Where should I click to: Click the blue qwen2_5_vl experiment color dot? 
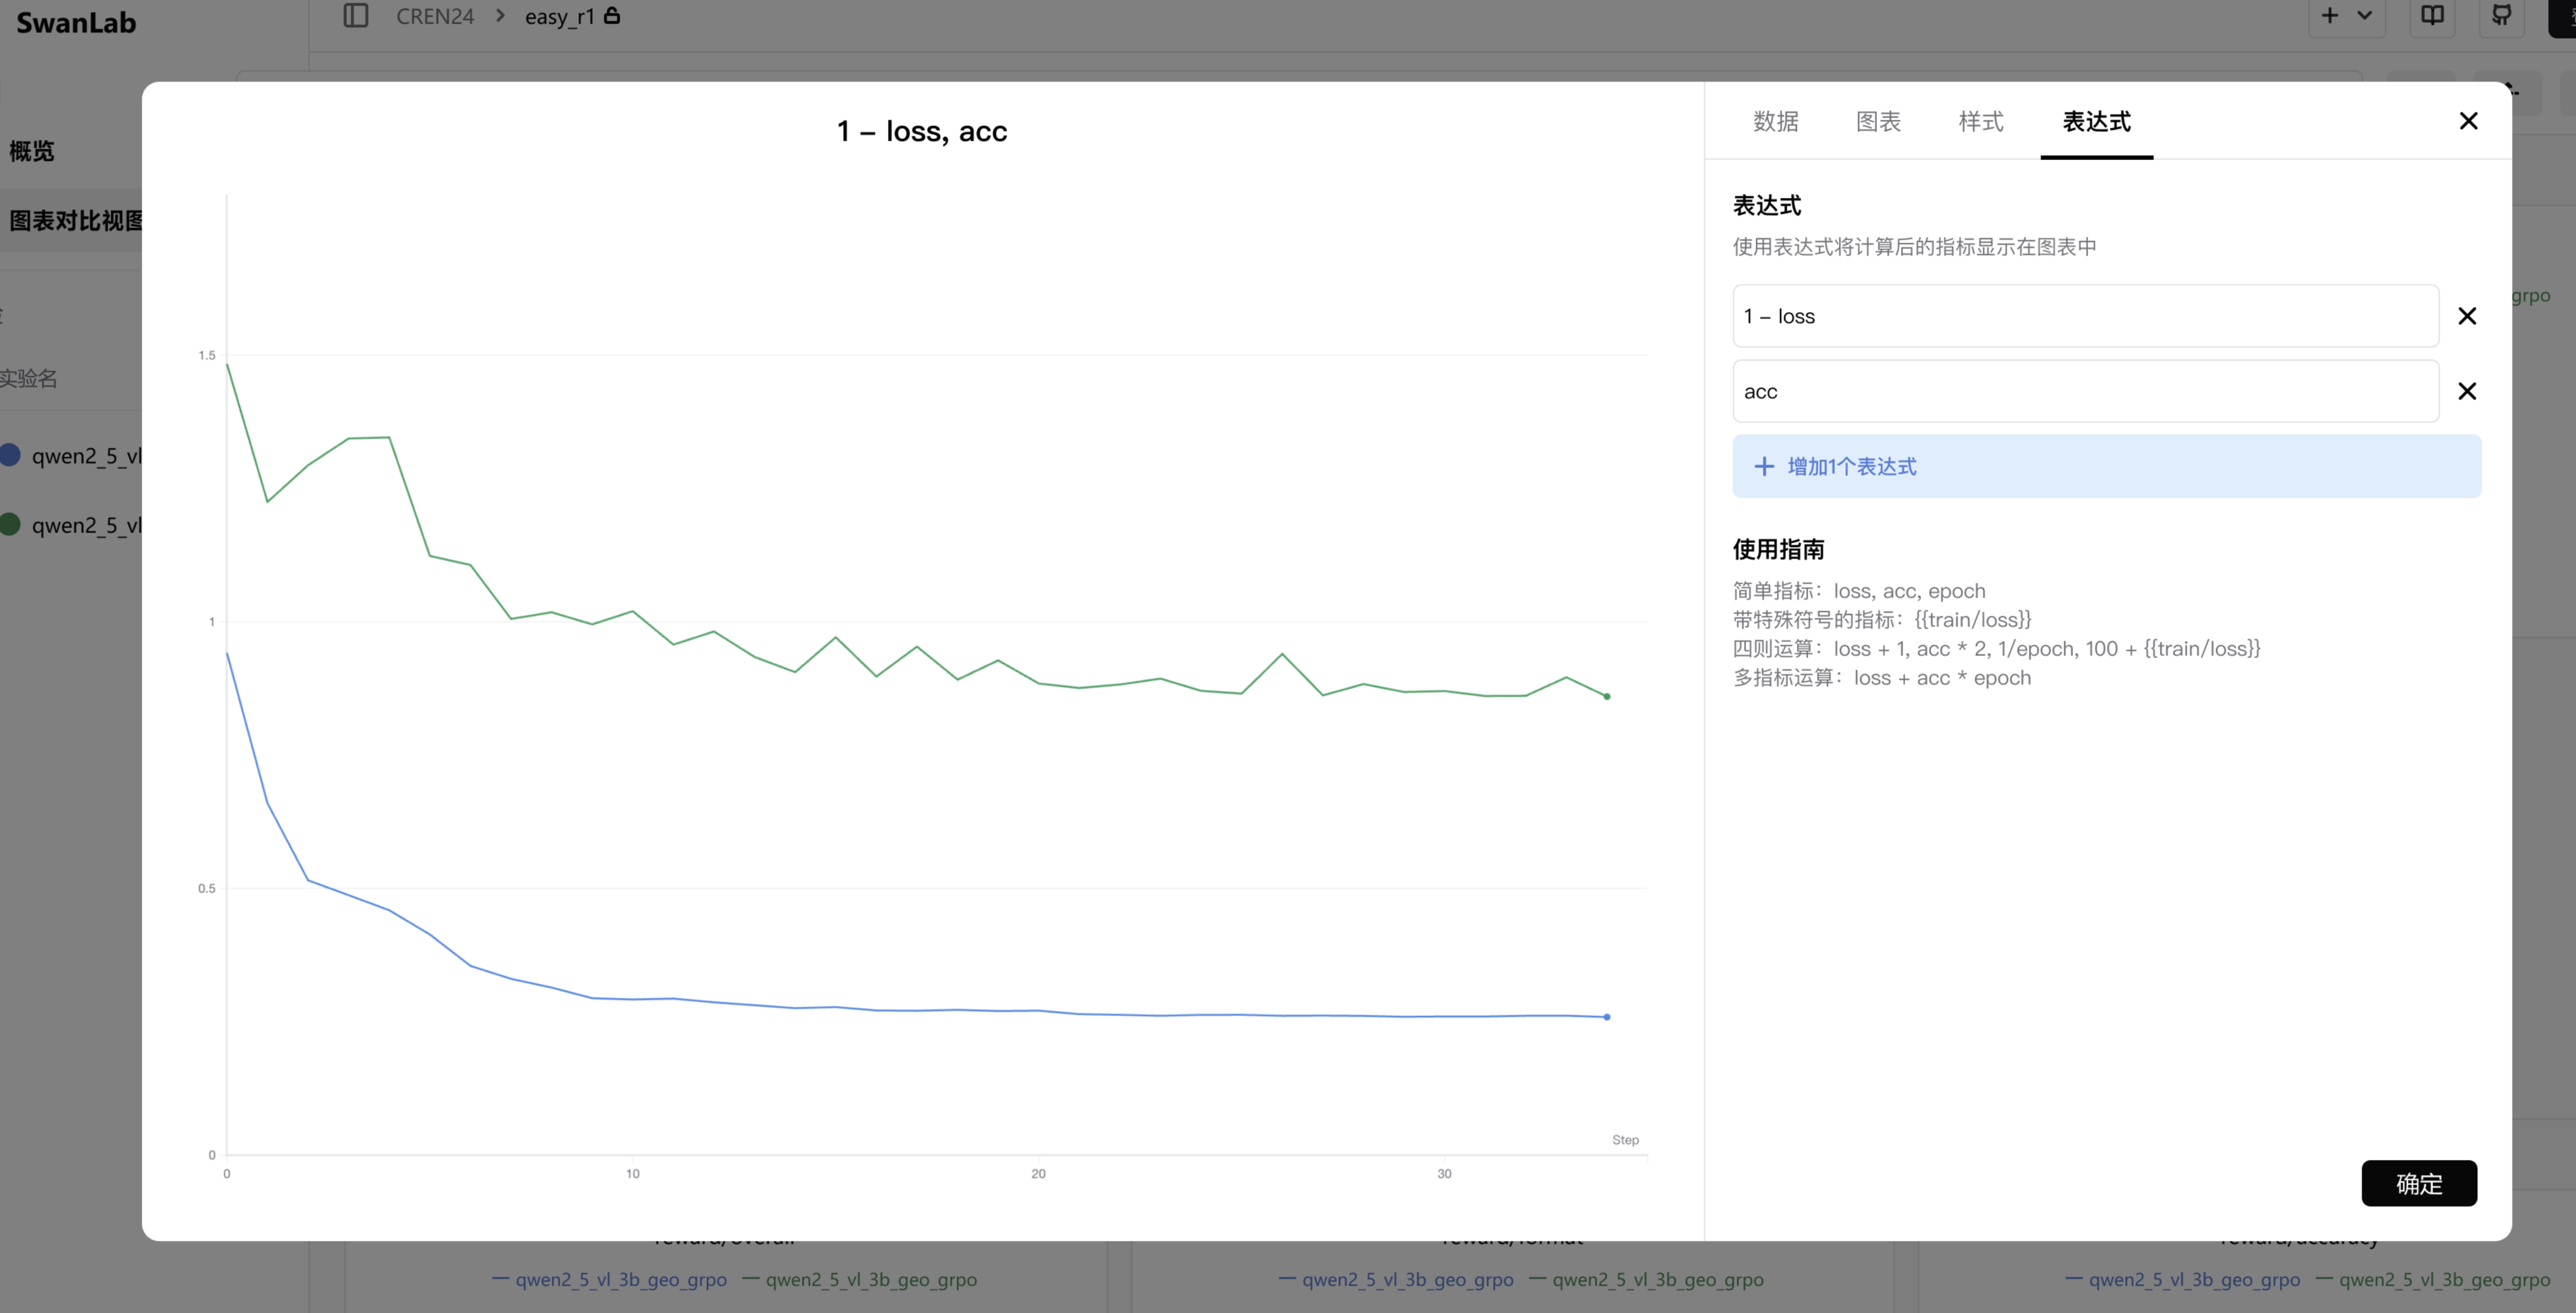(10, 455)
